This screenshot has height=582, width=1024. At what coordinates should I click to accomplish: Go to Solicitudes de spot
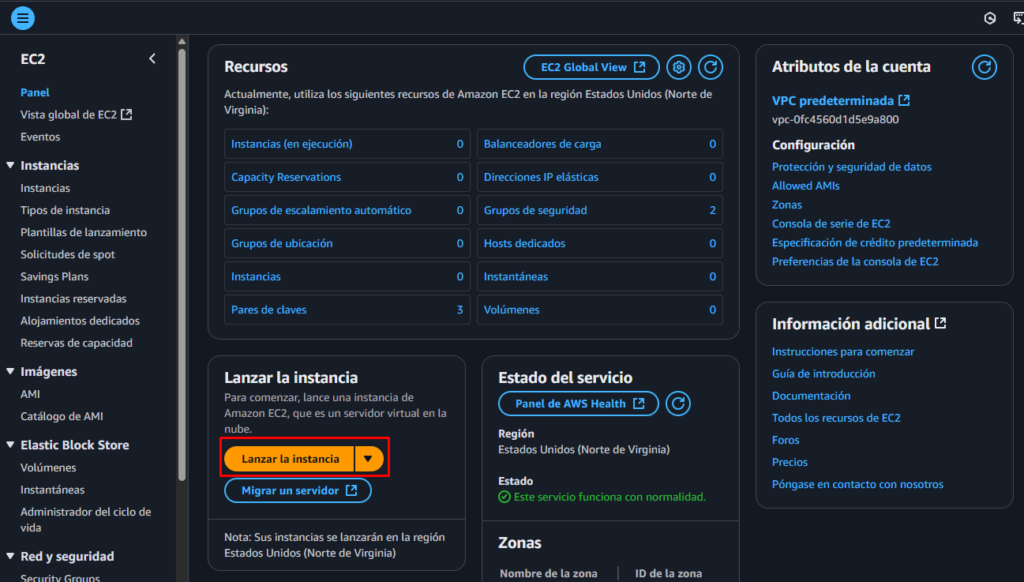(x=68, y=255)
